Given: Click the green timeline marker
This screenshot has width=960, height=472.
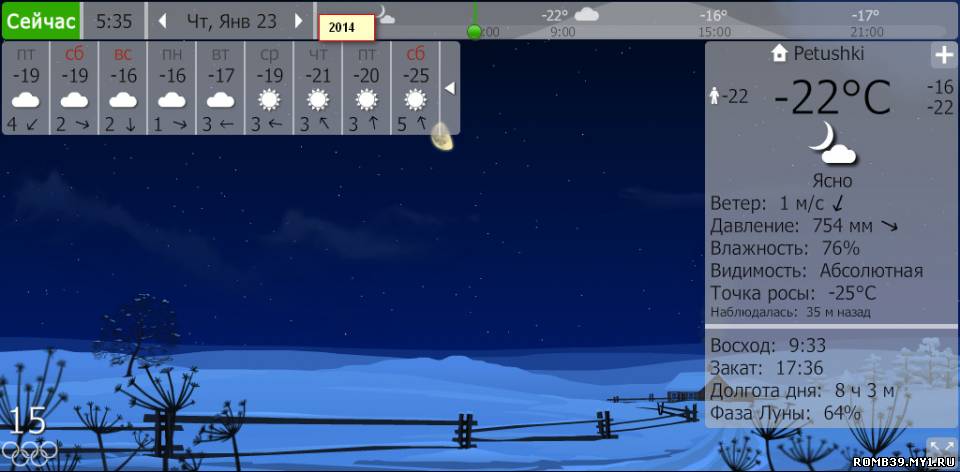Looking at the screenshot, I should 474,31.
